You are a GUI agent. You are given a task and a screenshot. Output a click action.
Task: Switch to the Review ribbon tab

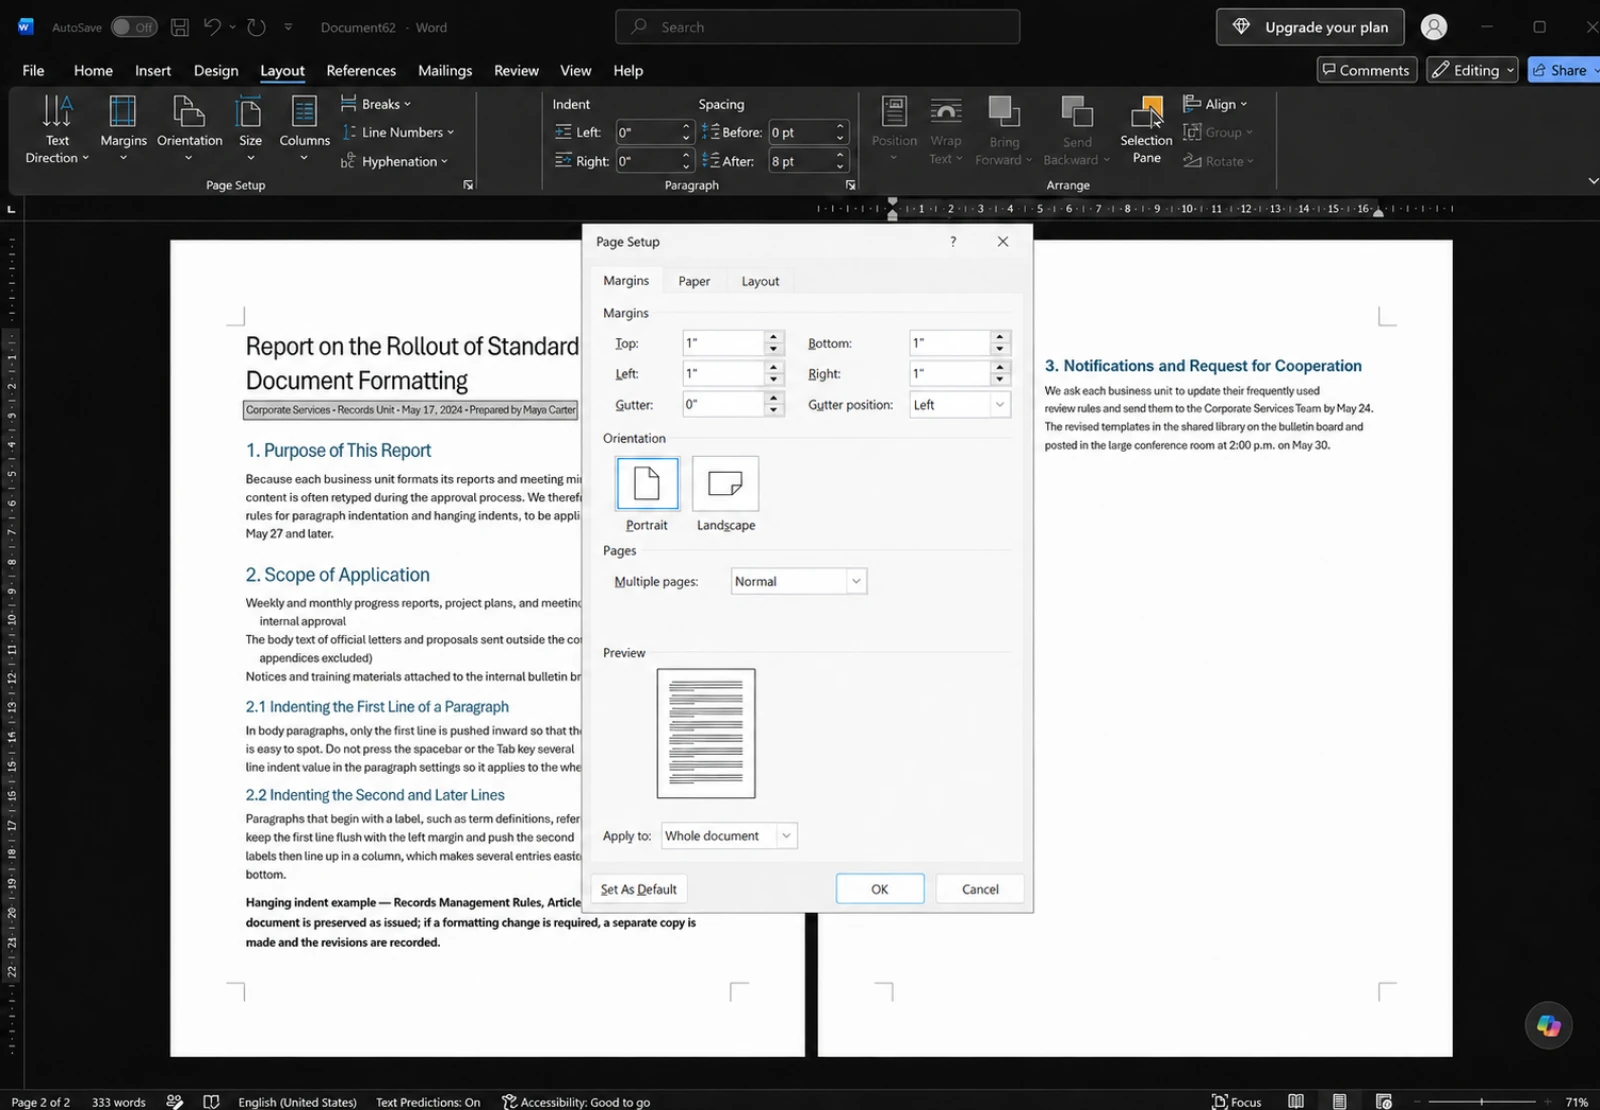coord(516,70)
